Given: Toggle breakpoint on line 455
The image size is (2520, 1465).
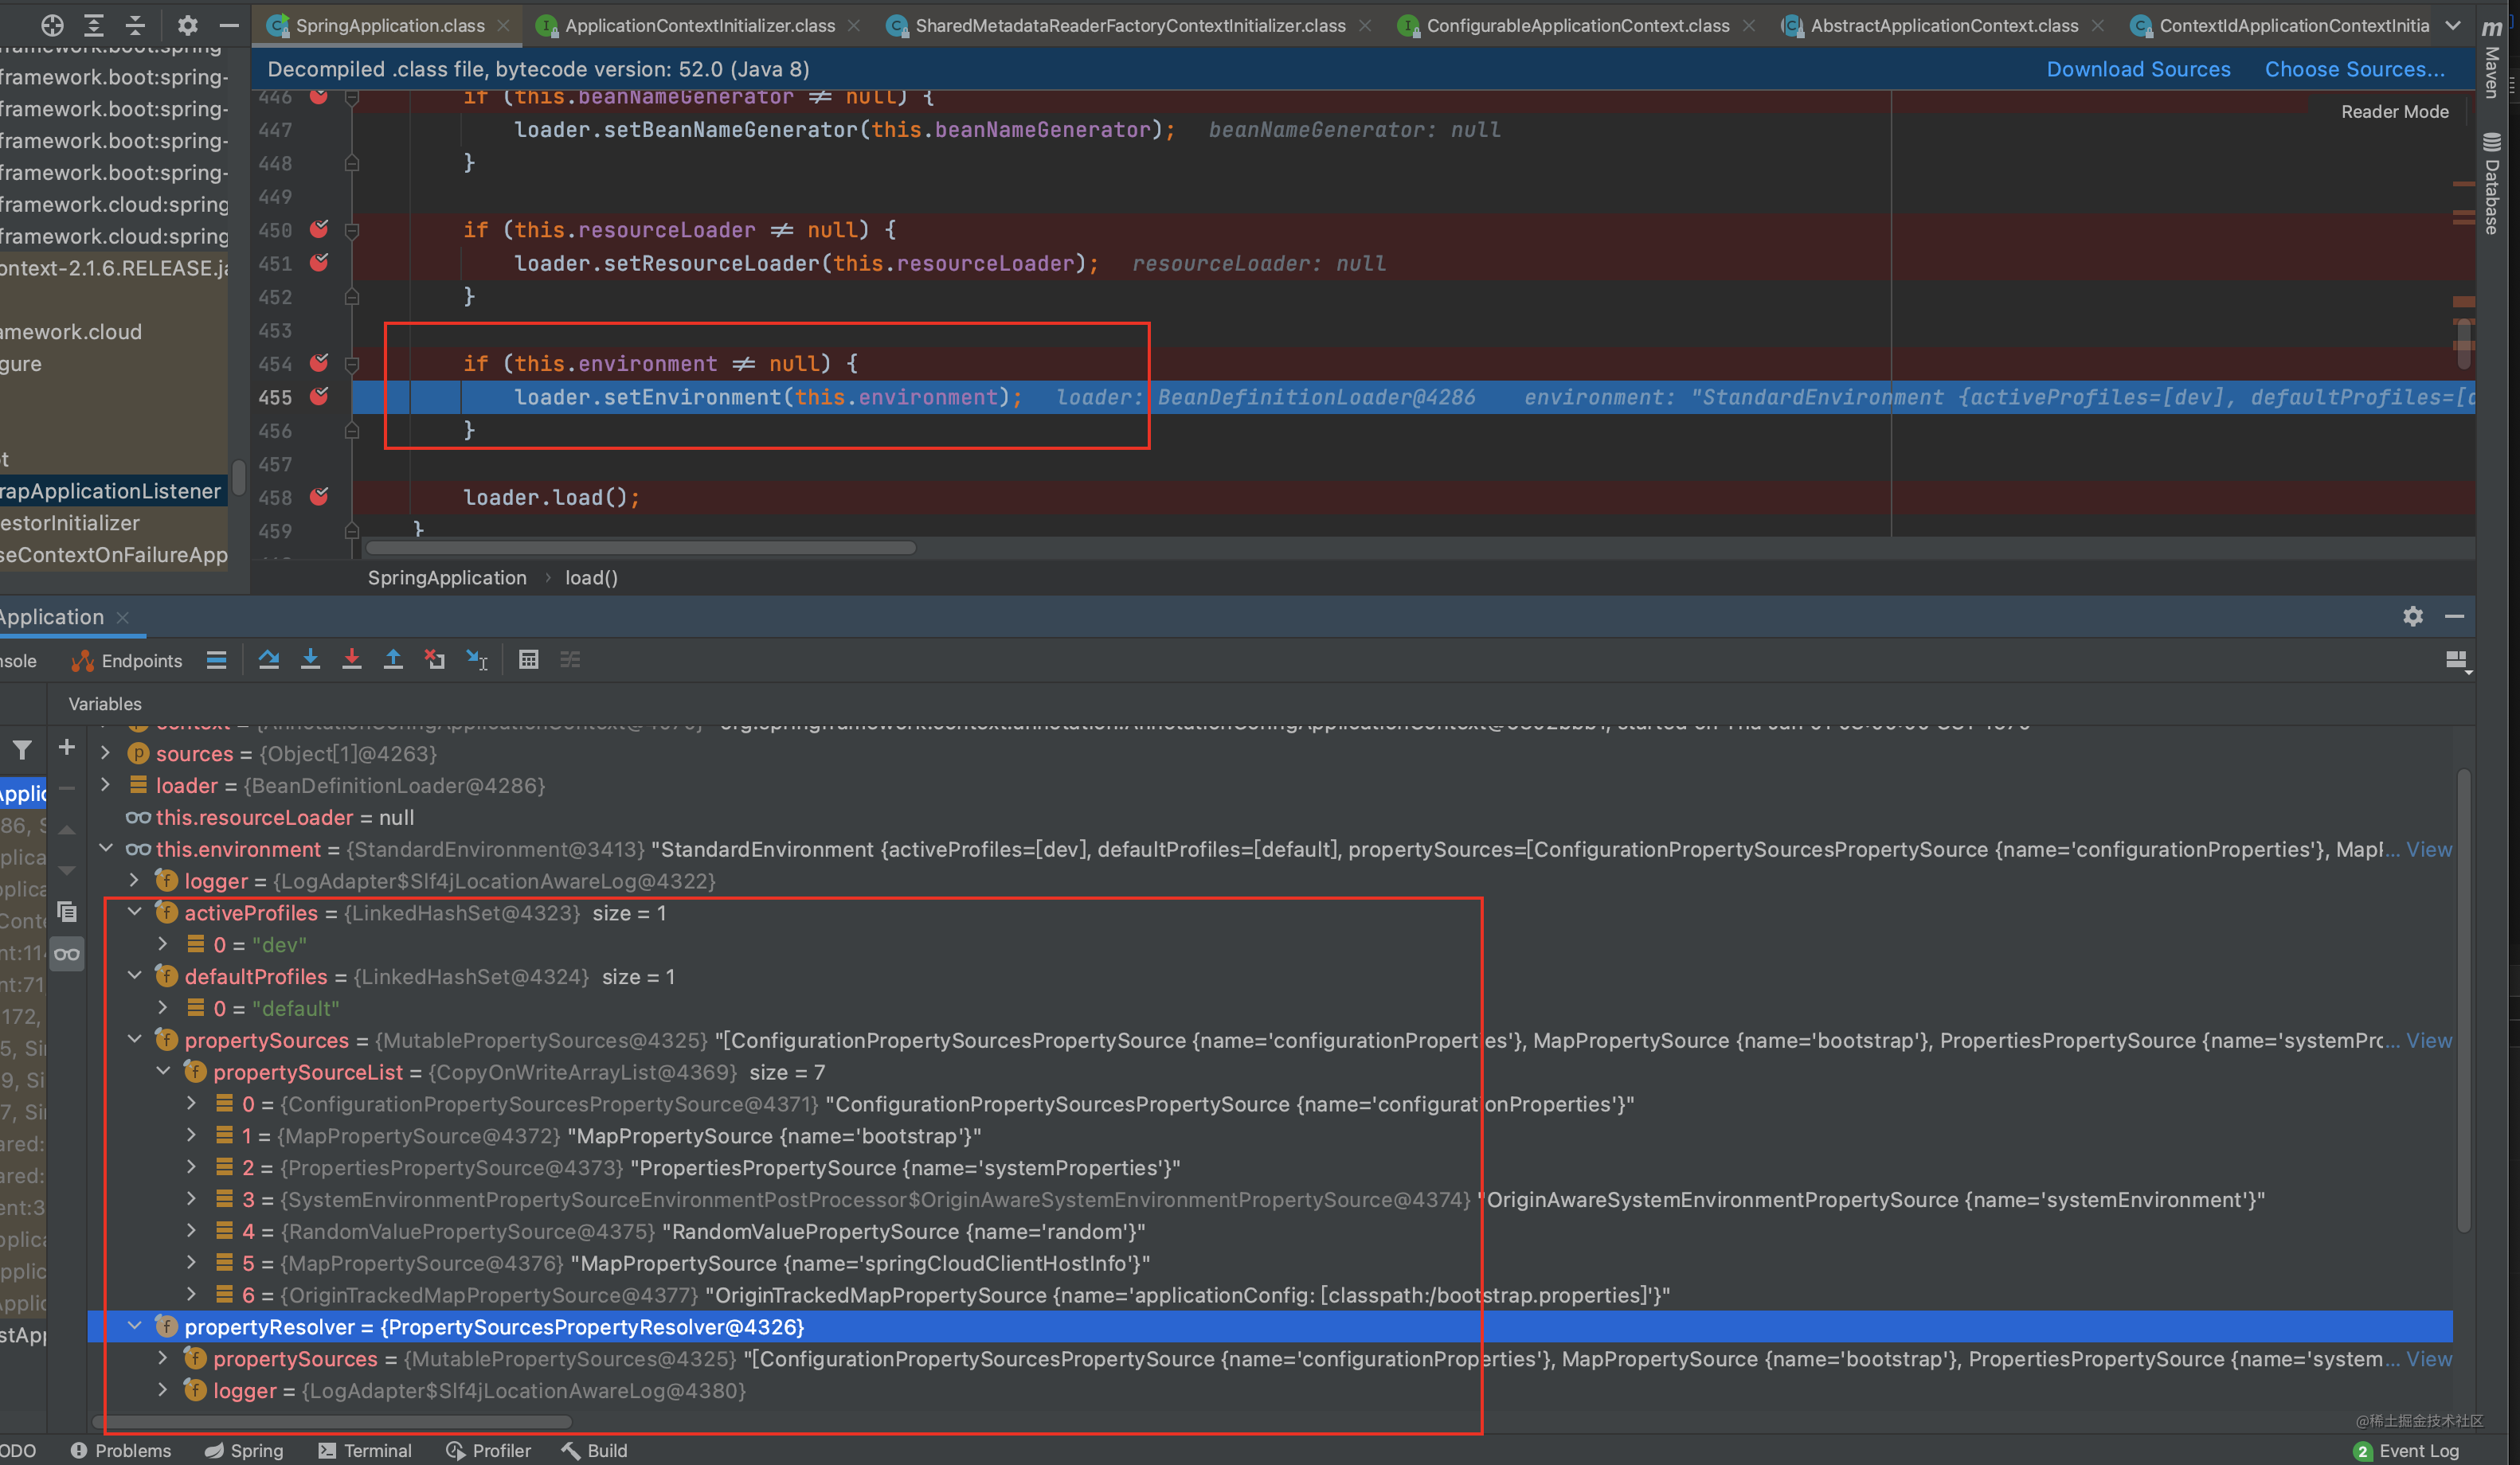Looking at the screenshot, I should tap(319, 396).
